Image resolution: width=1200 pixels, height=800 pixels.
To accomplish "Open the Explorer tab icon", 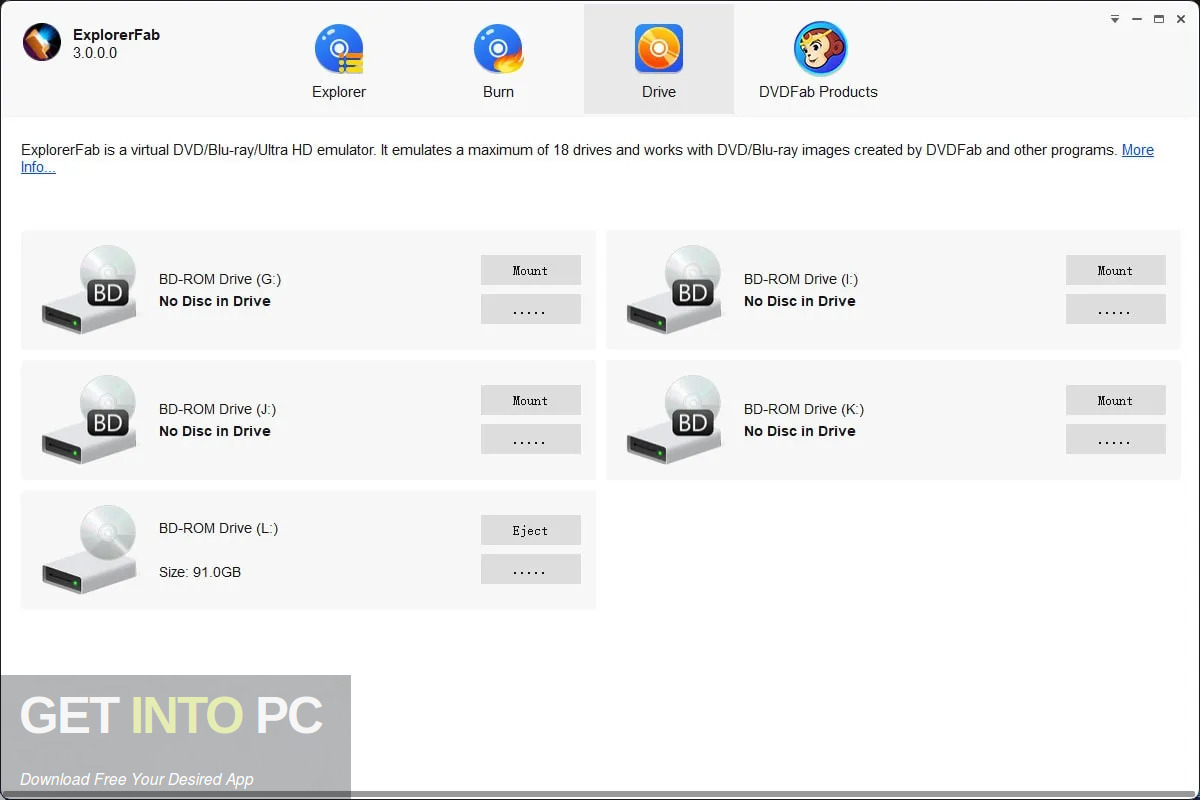I will tap(339, 50).
